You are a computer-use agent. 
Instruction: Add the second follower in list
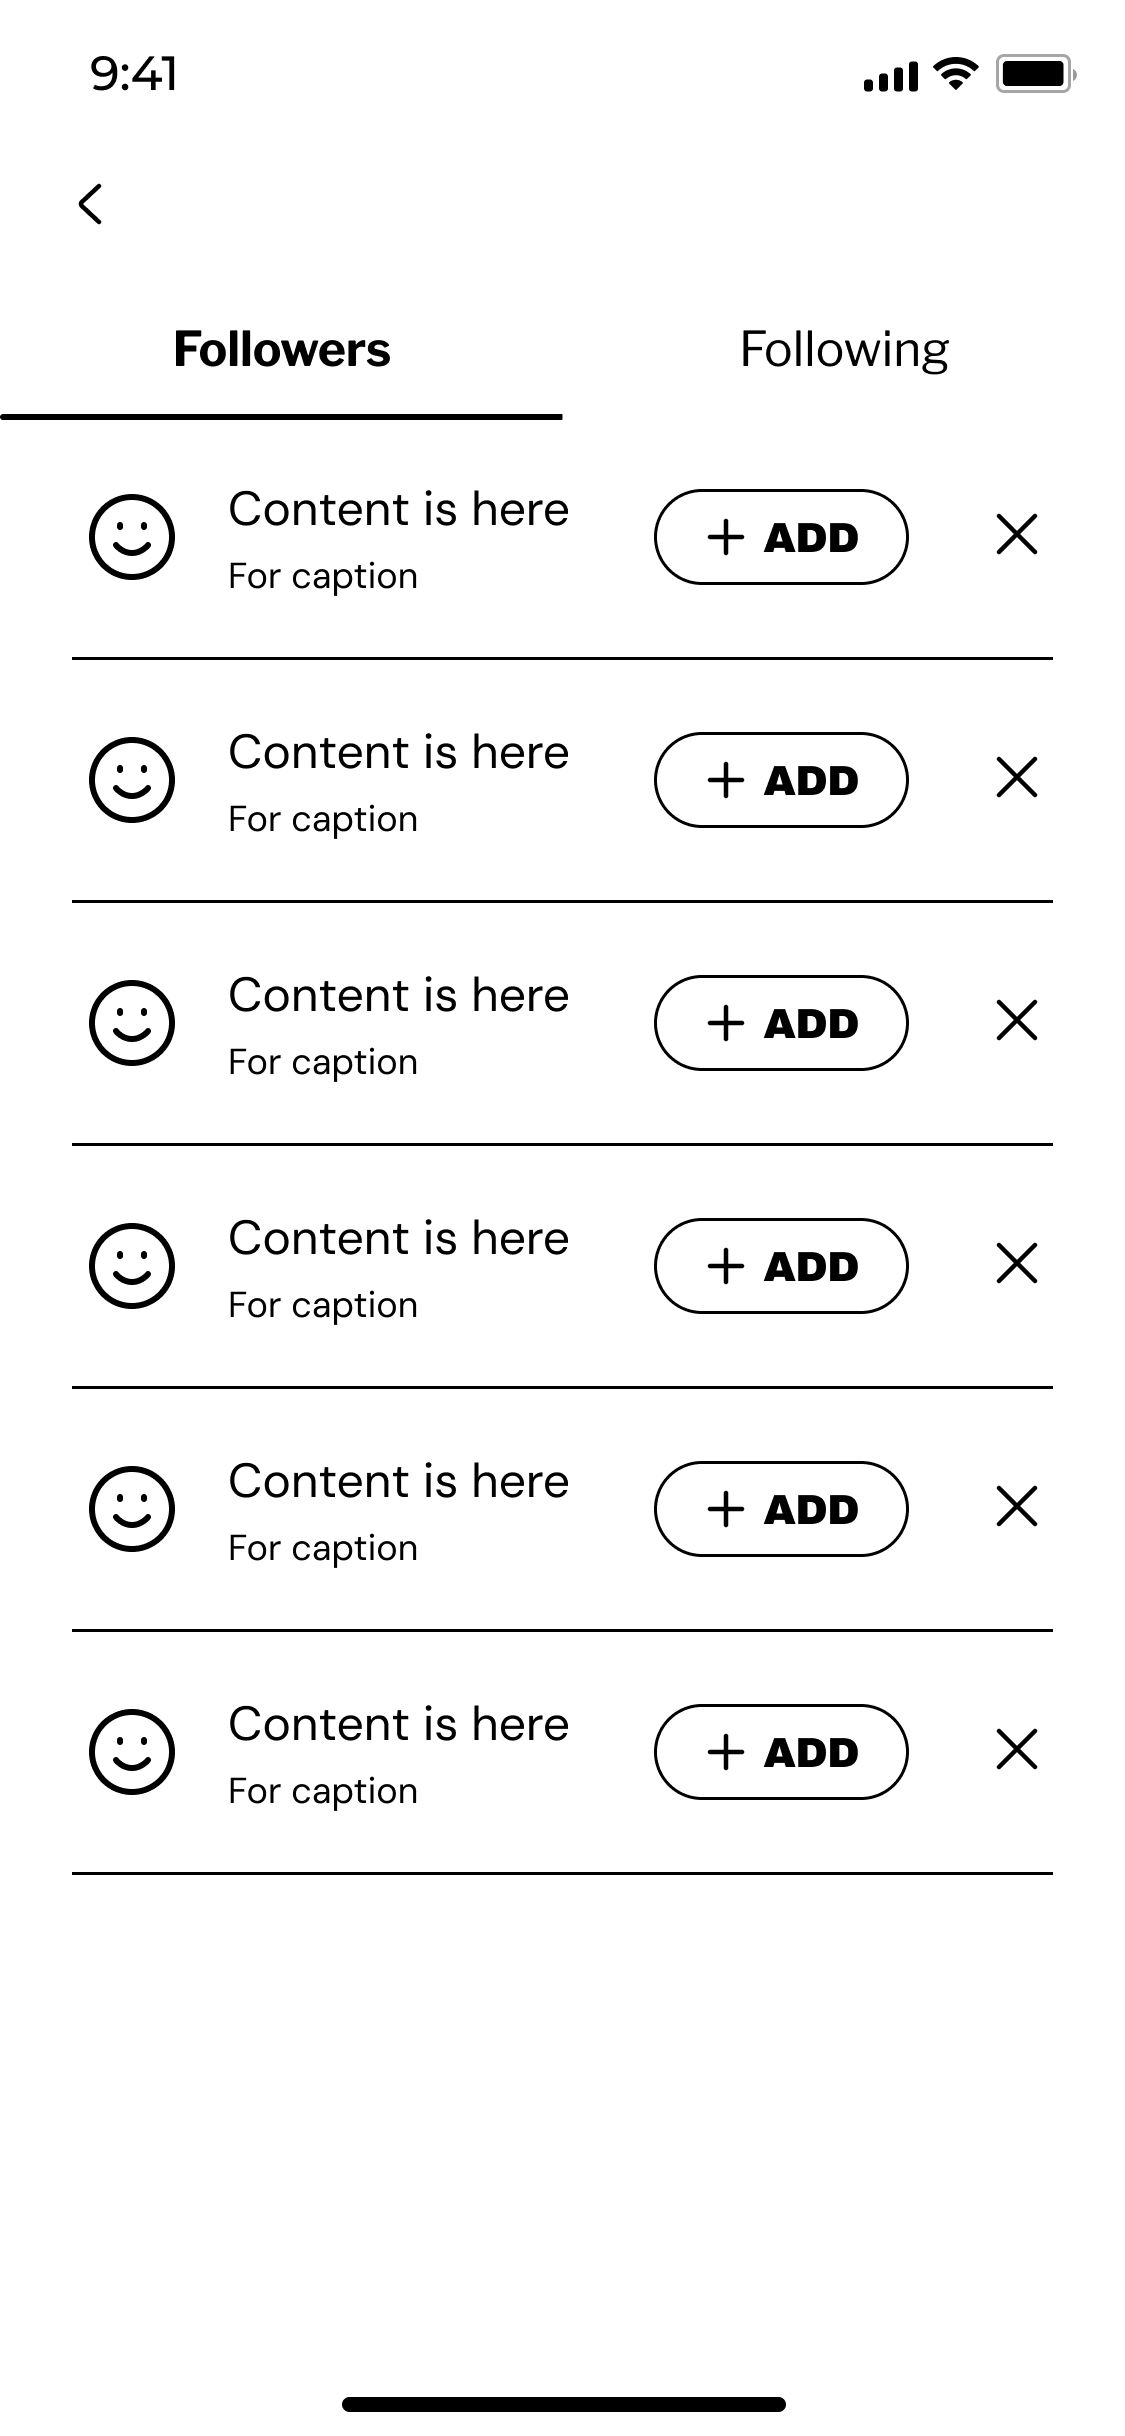coord(781,780)
